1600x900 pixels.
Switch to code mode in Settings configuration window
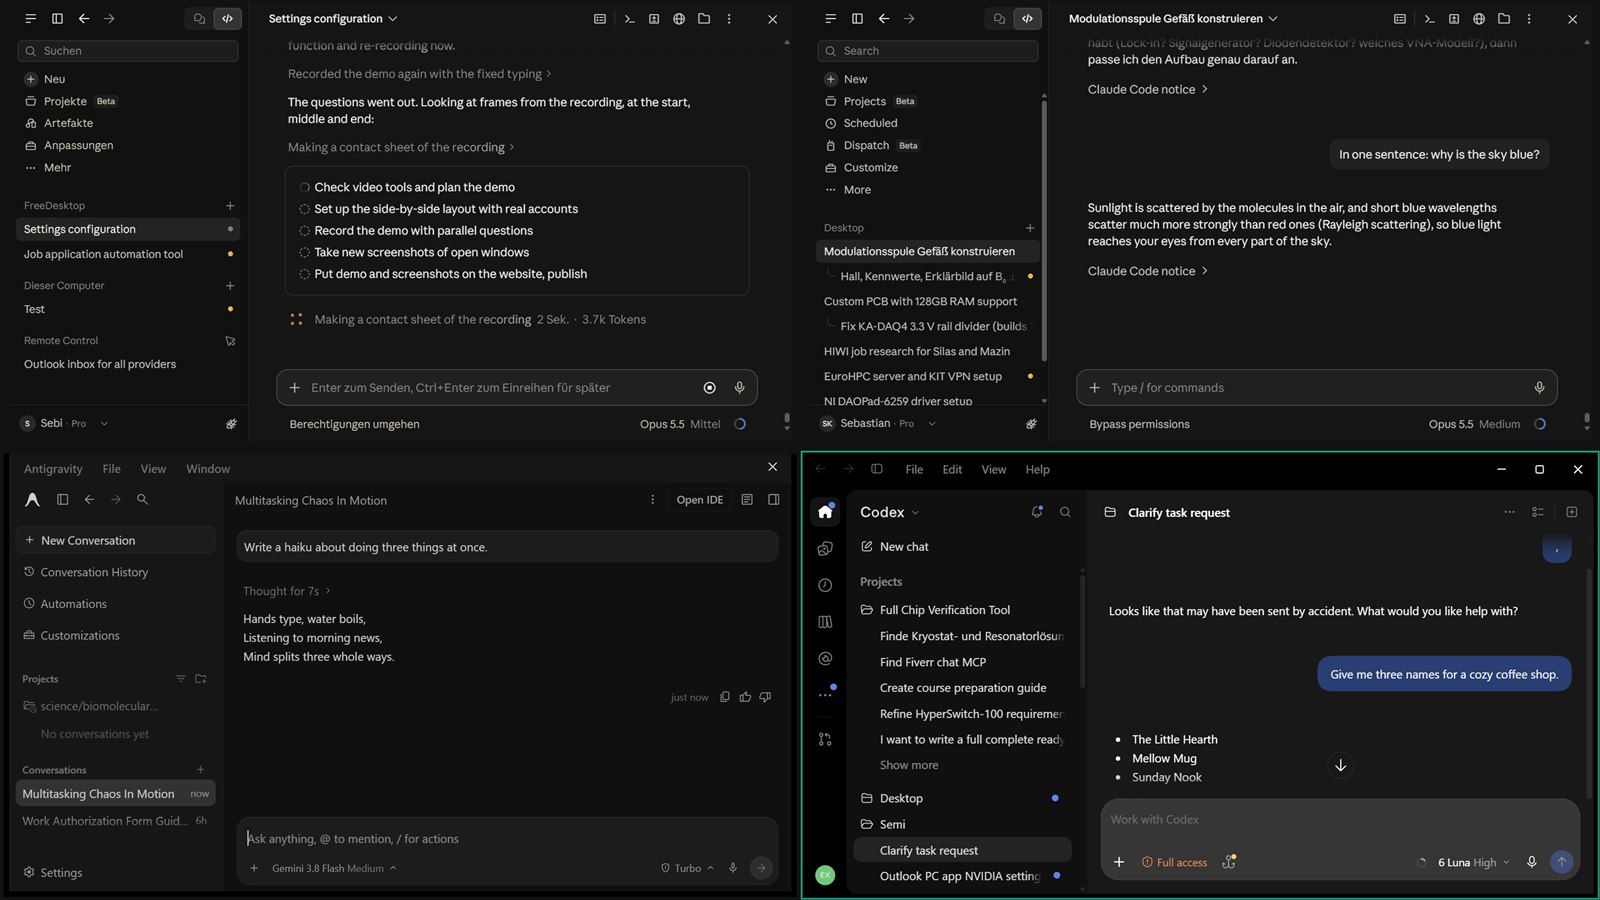tap(227, 19)
